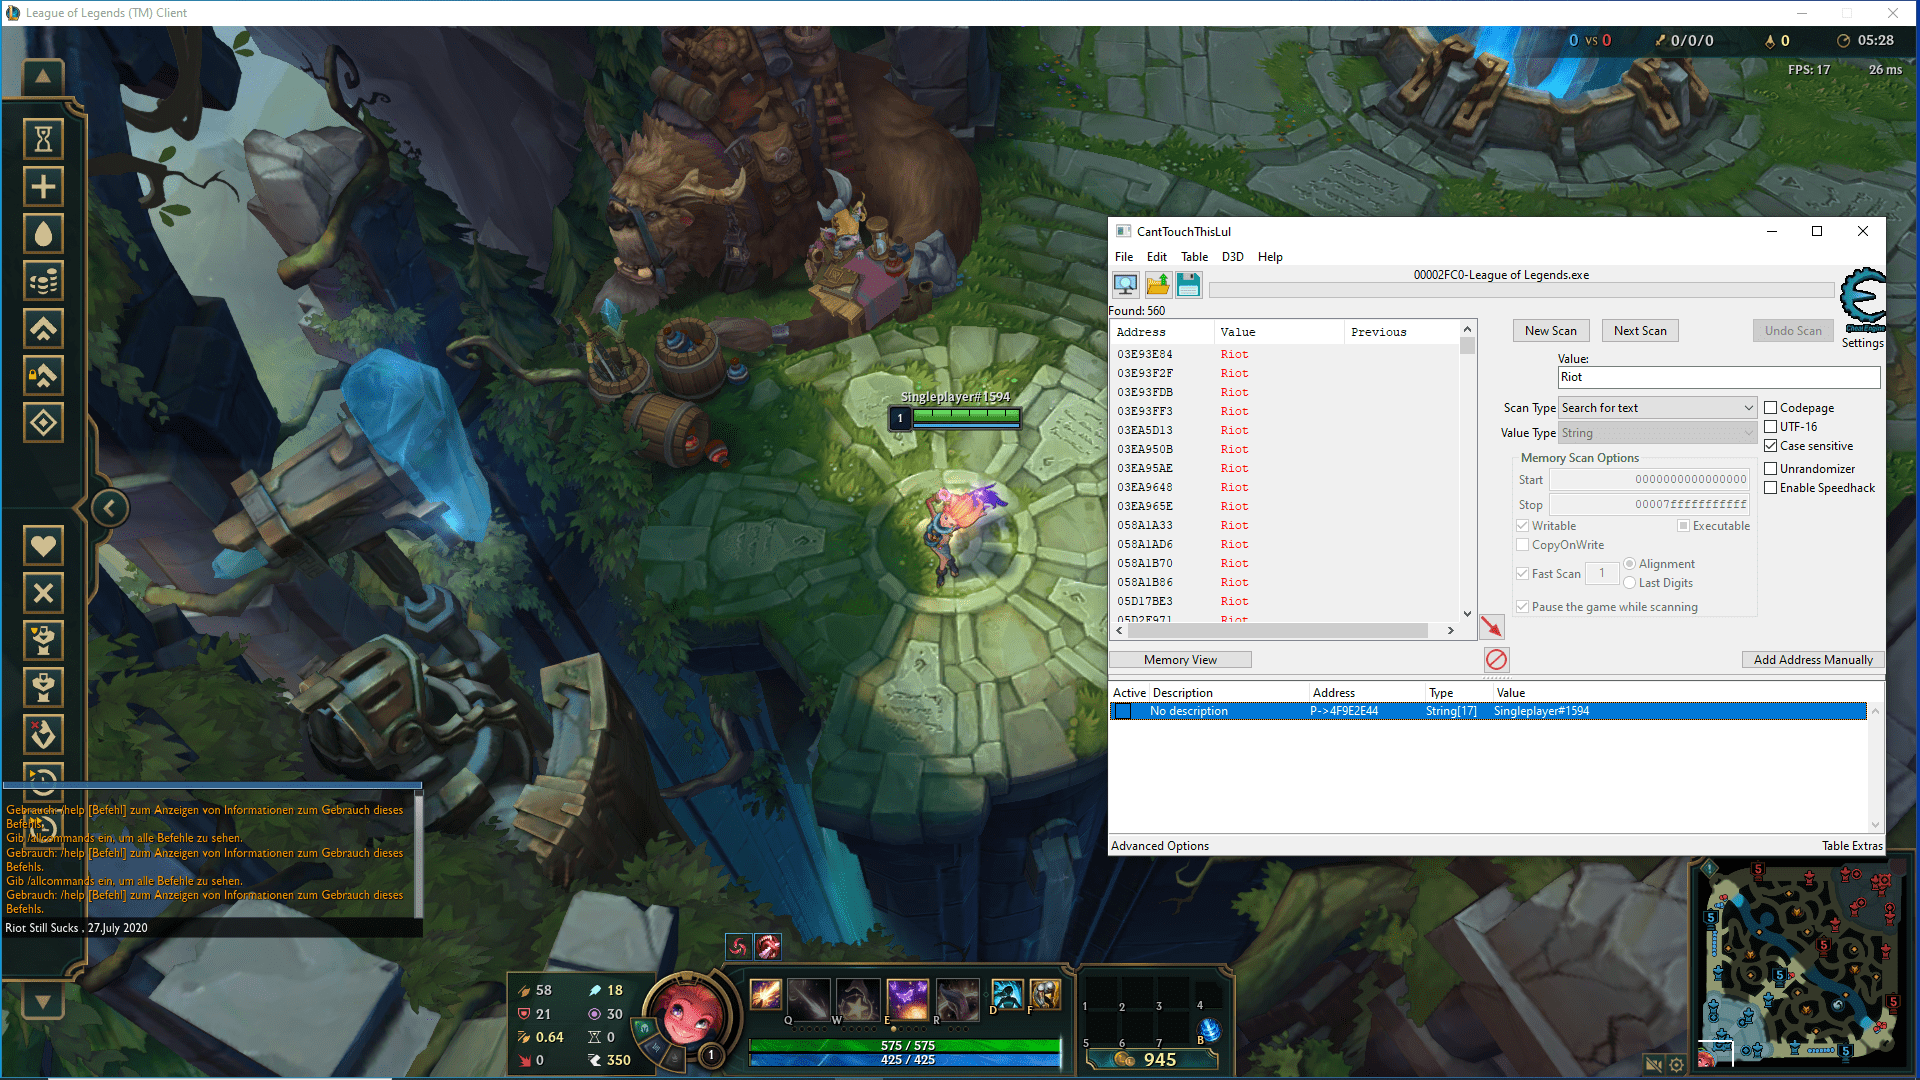Click the X icon in practice tool panel
The image size is (1920, 1080).
43,593
